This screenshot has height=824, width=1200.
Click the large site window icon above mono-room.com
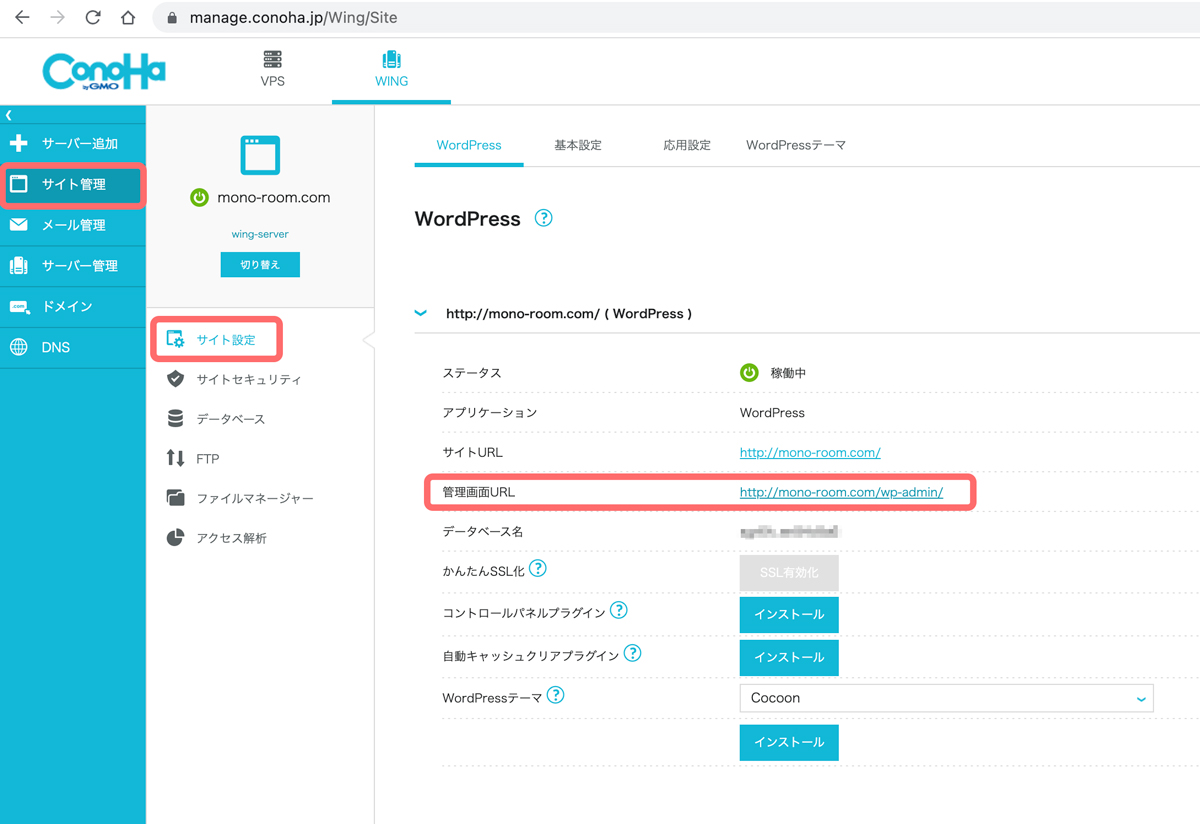click(x=260, y=156)
